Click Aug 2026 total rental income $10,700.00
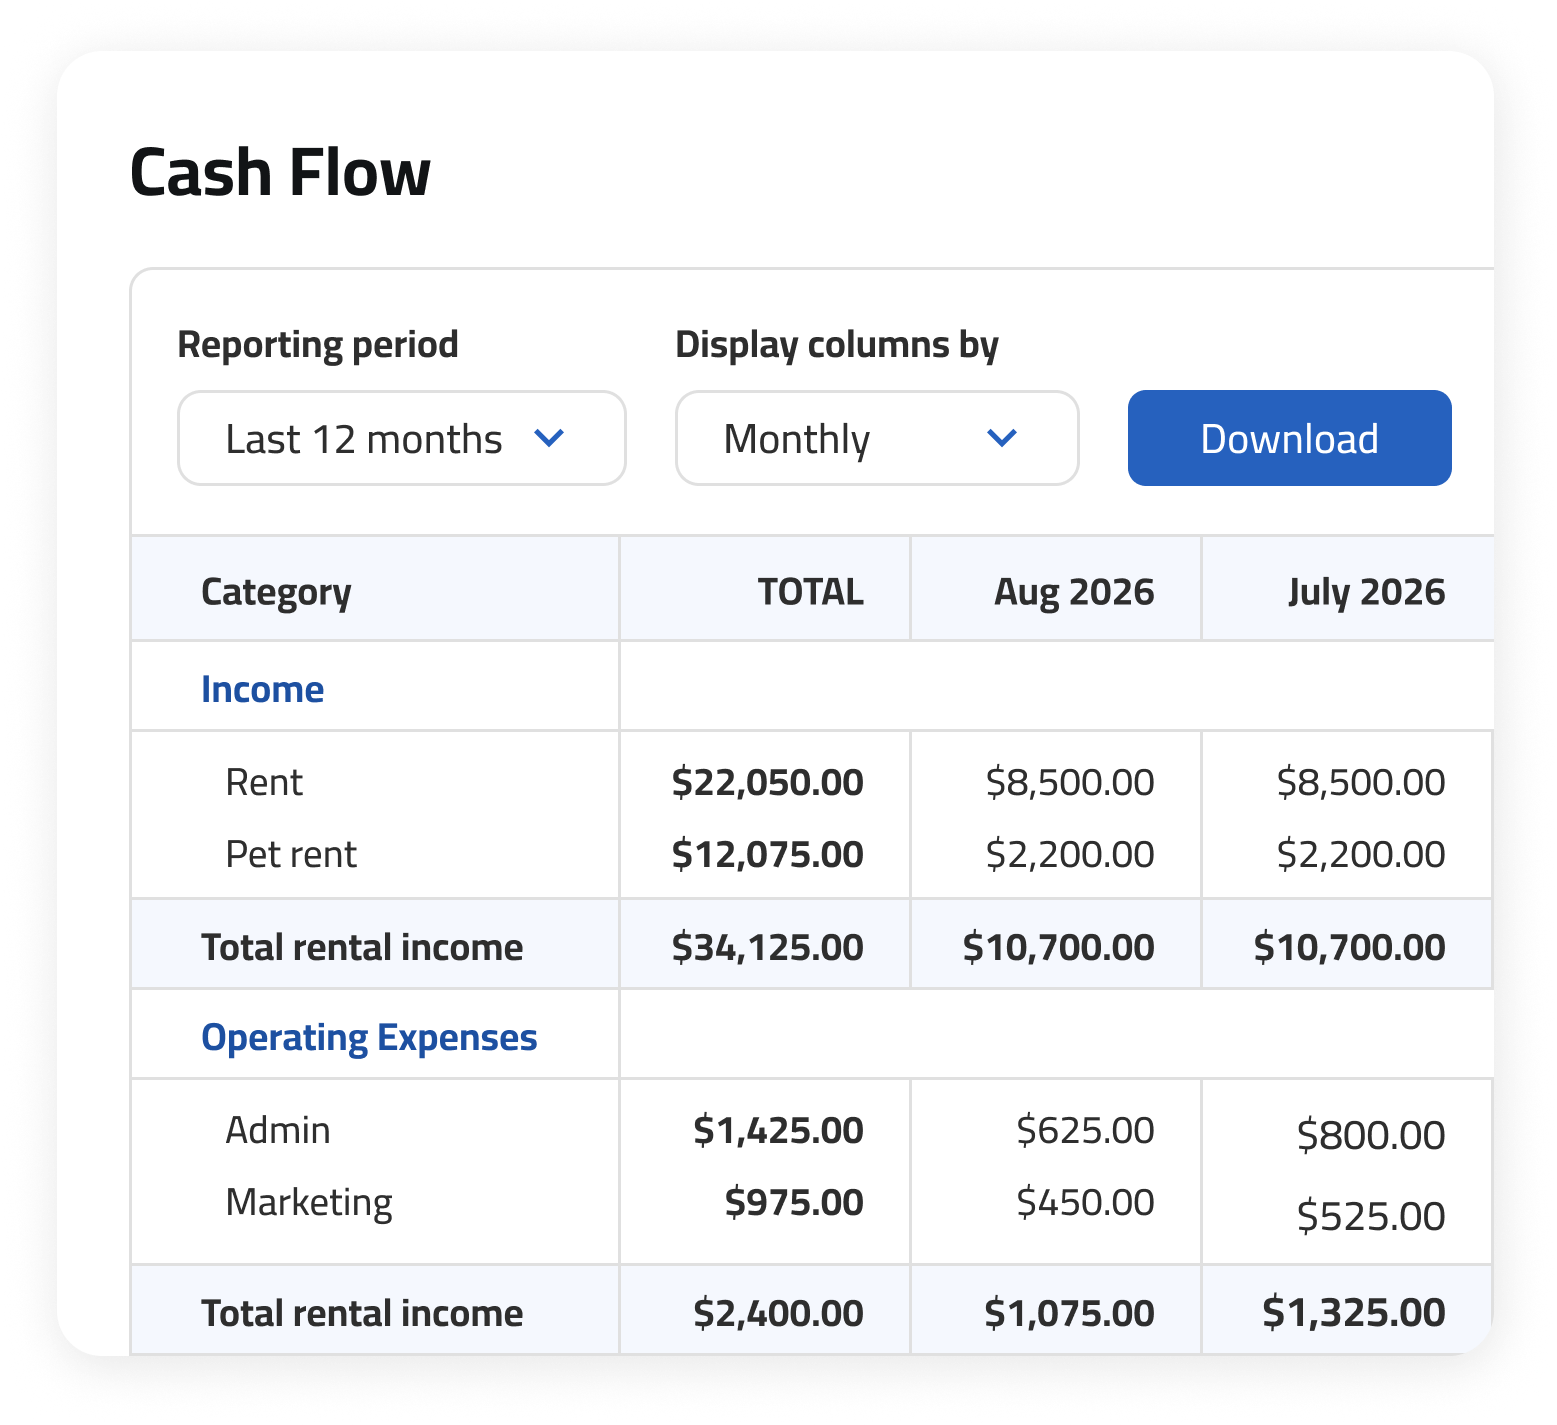 point(1058,947)
